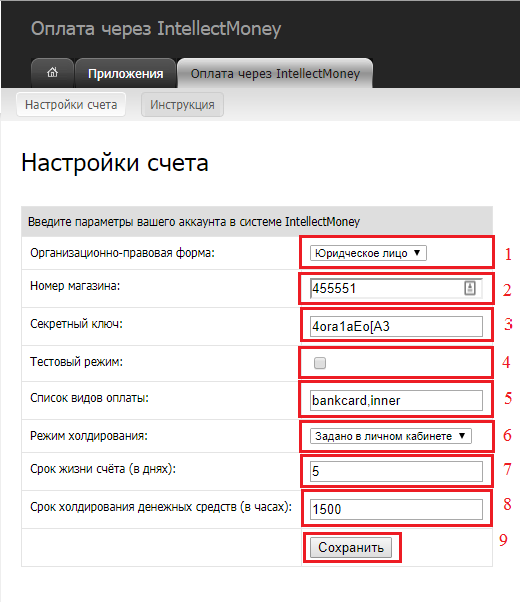Open the Юридческое лицо dropdown
This screenshot has width=520, height=602.
point(368,253)
